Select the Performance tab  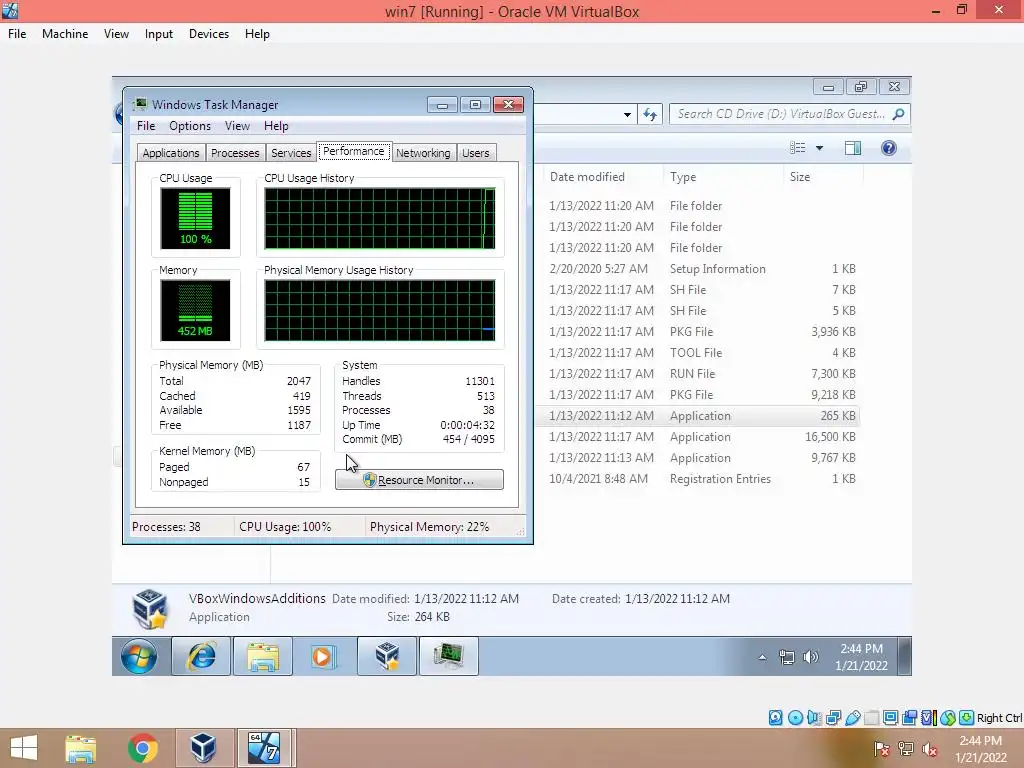(x=354, y=152)
